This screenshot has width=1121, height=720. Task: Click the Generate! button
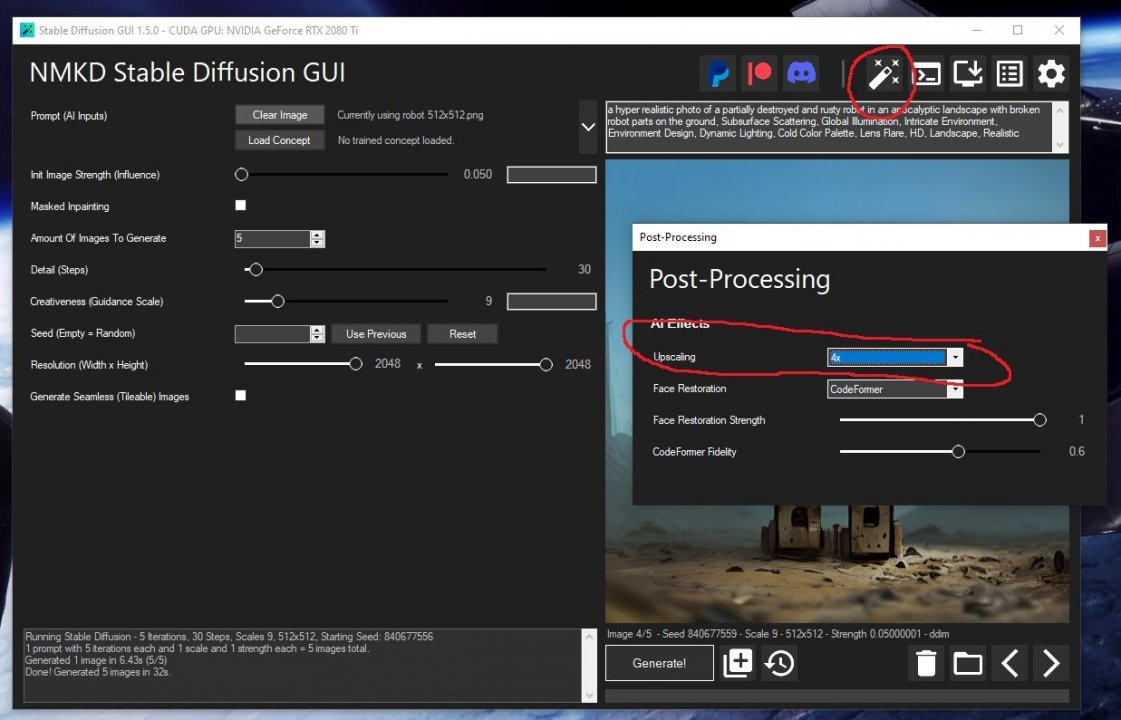(659, 662)
